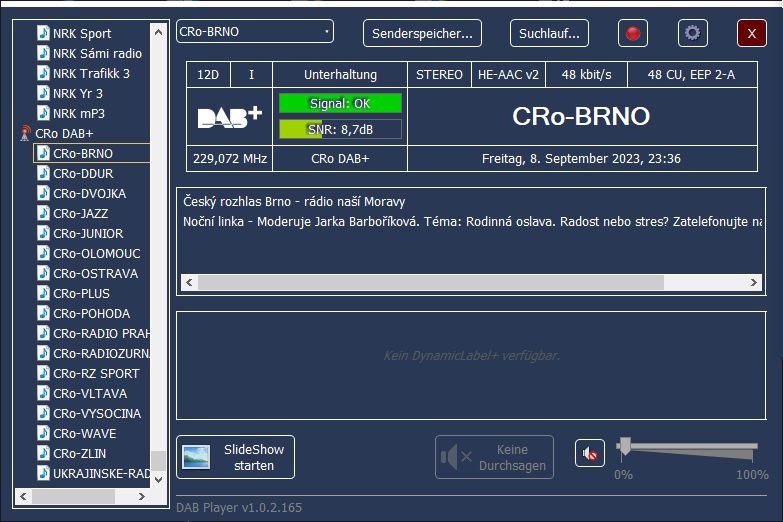Click the DAB+ logo

(x=230, y=117)
